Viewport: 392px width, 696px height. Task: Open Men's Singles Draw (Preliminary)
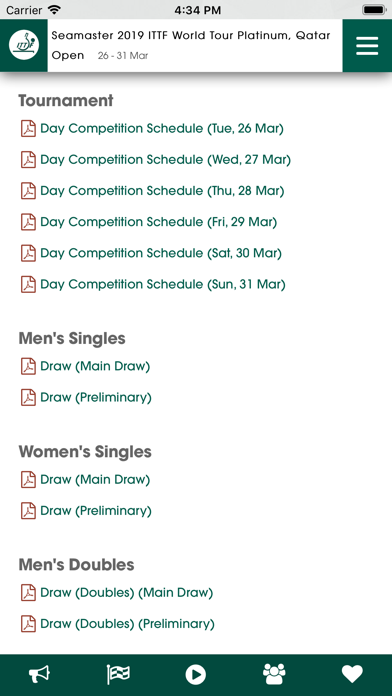(x=96, y=398)
